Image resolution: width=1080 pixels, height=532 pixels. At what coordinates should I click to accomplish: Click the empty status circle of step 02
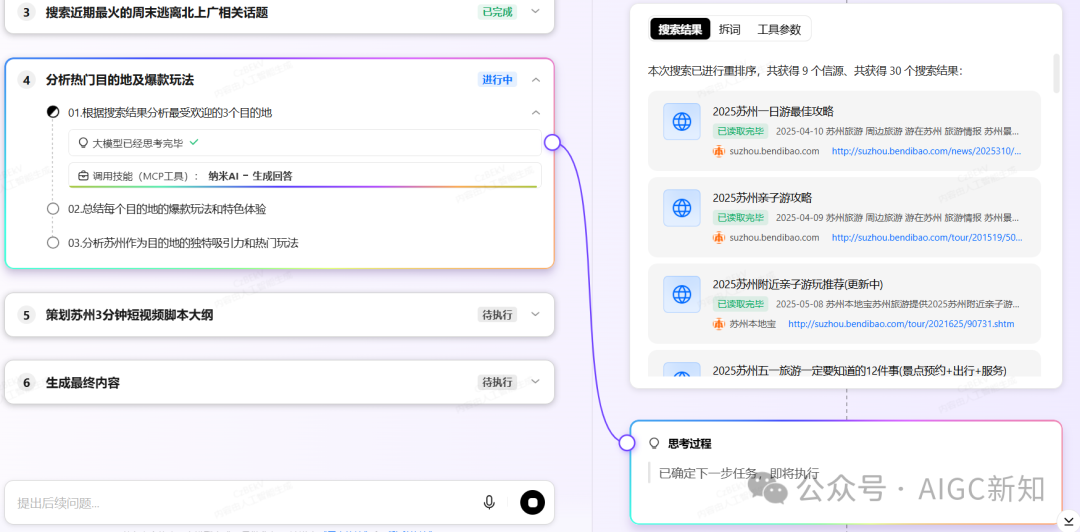tap(53, 209)
